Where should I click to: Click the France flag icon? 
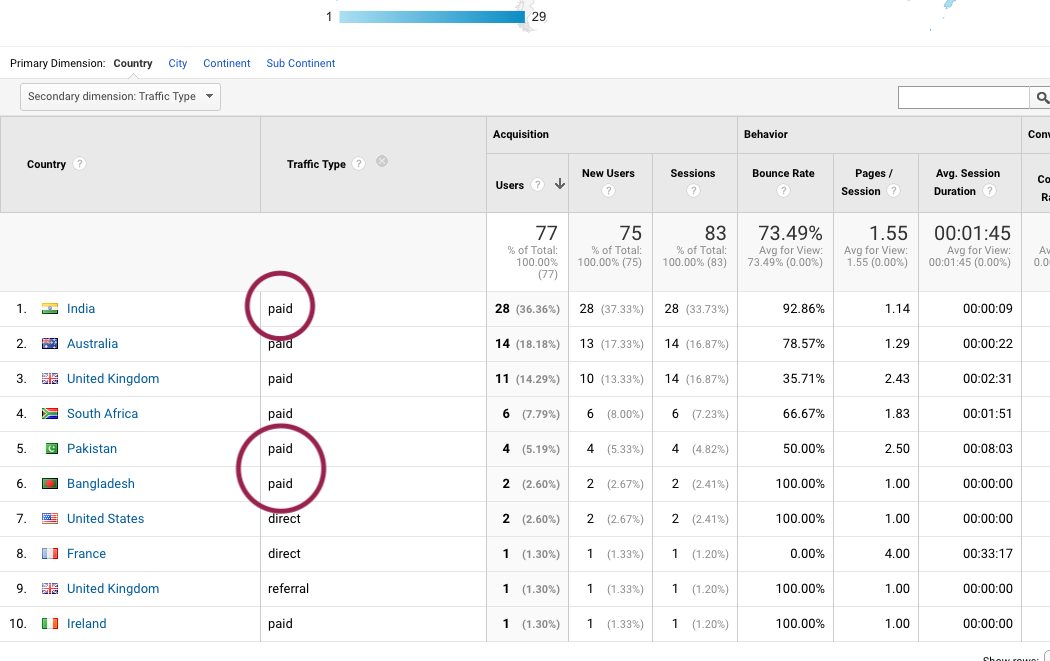tap(50, 554)
